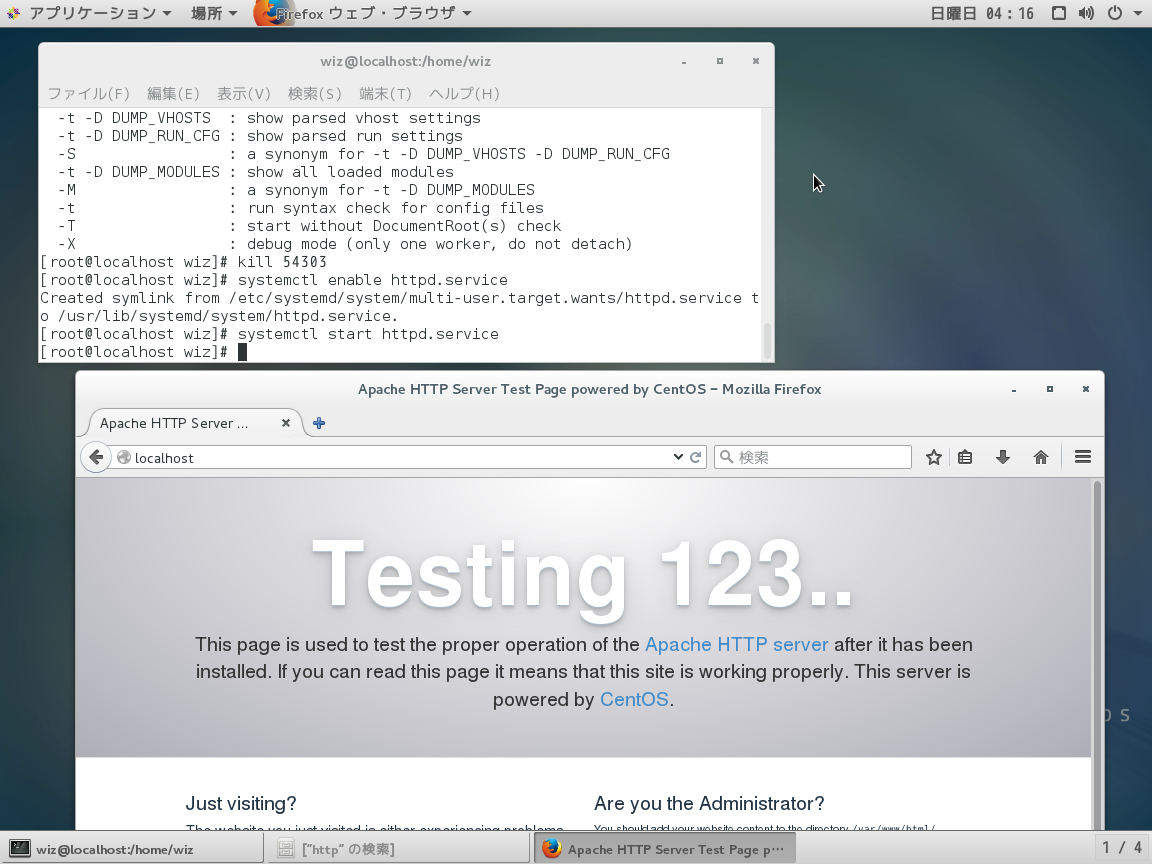Viewport: 1152px width, 864px height.
Task: Open terminal ファイル(F) menu
Action: tap(89, 93)
